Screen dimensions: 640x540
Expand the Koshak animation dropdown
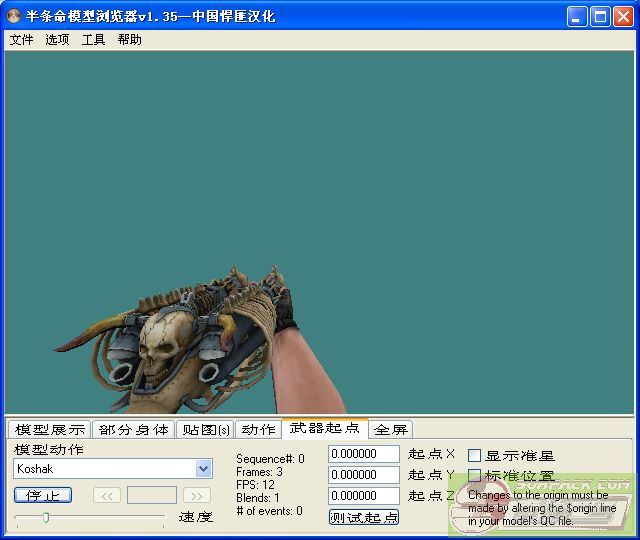204,468
